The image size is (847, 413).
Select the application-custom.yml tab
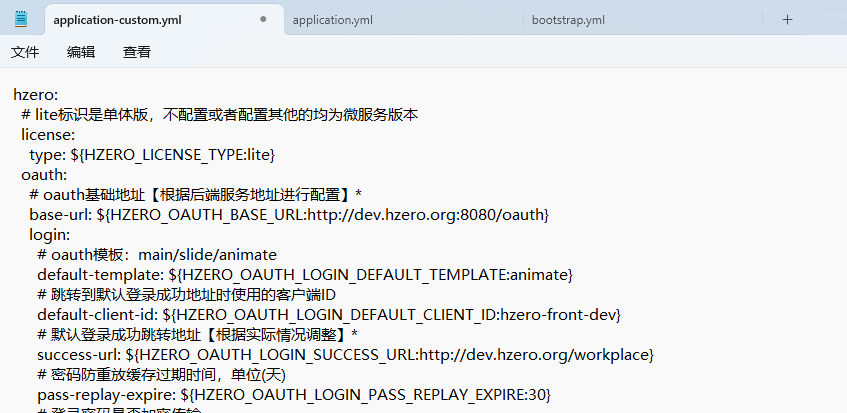tap(131, 19)
